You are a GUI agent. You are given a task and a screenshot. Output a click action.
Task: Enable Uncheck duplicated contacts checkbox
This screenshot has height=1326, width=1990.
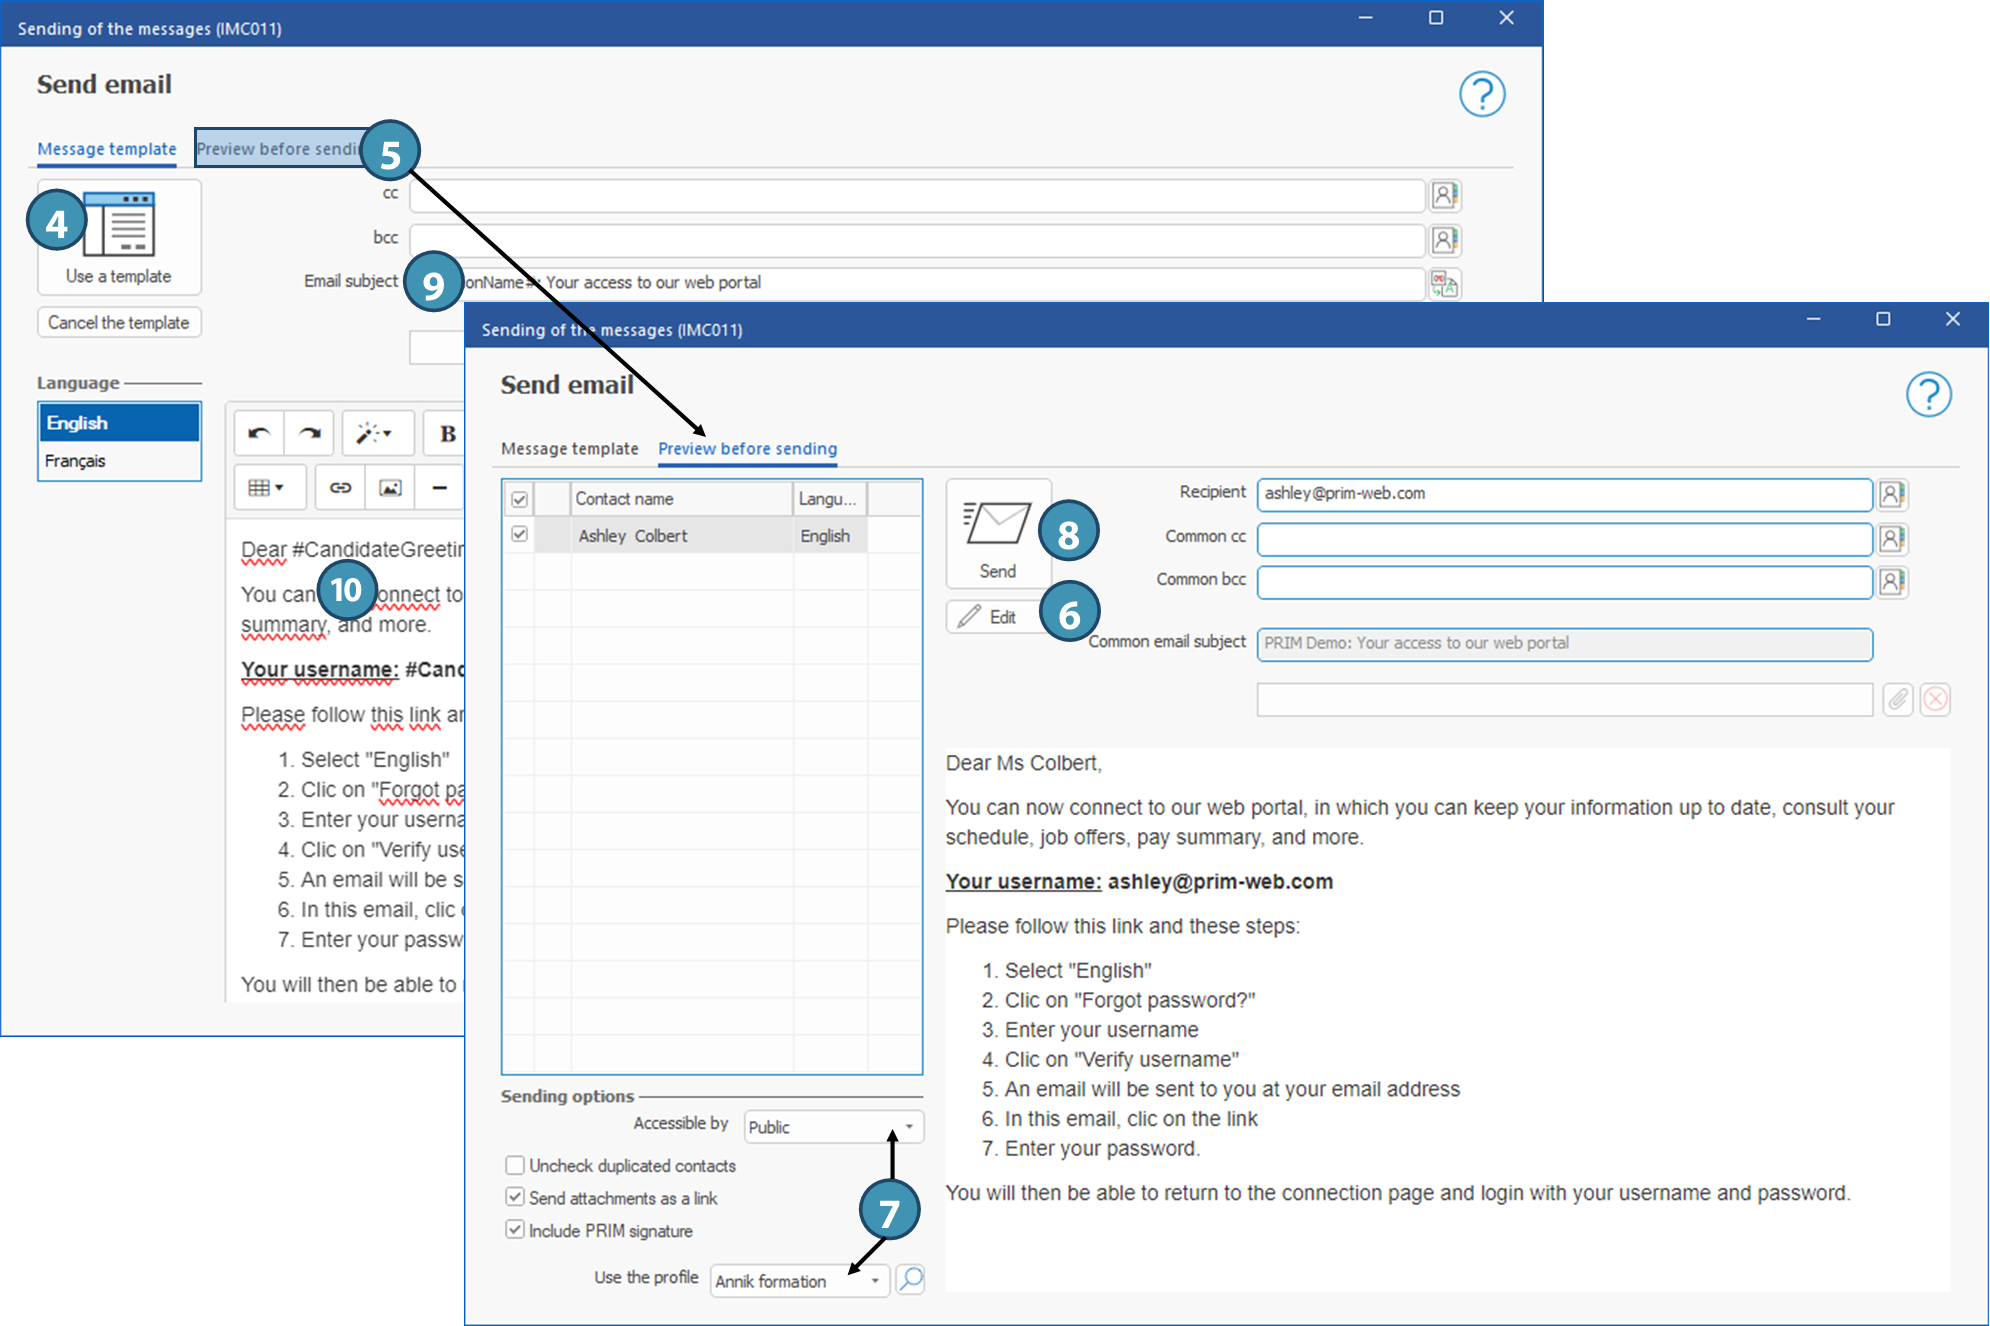515,1165
